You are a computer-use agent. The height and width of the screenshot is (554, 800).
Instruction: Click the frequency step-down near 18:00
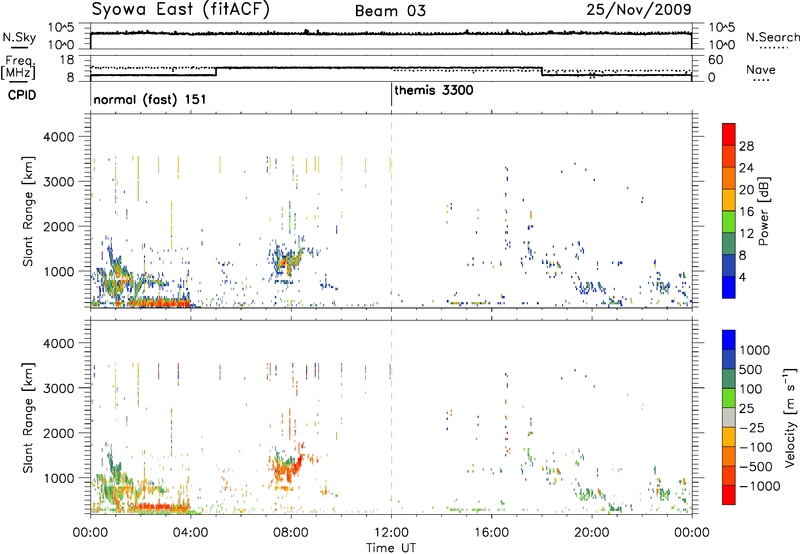click(541, 71)
